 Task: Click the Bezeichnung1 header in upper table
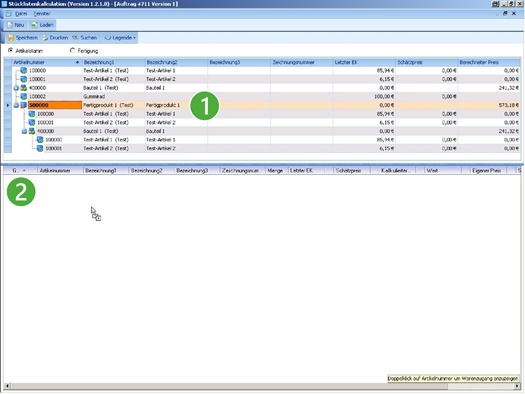(x=113, y=62)
